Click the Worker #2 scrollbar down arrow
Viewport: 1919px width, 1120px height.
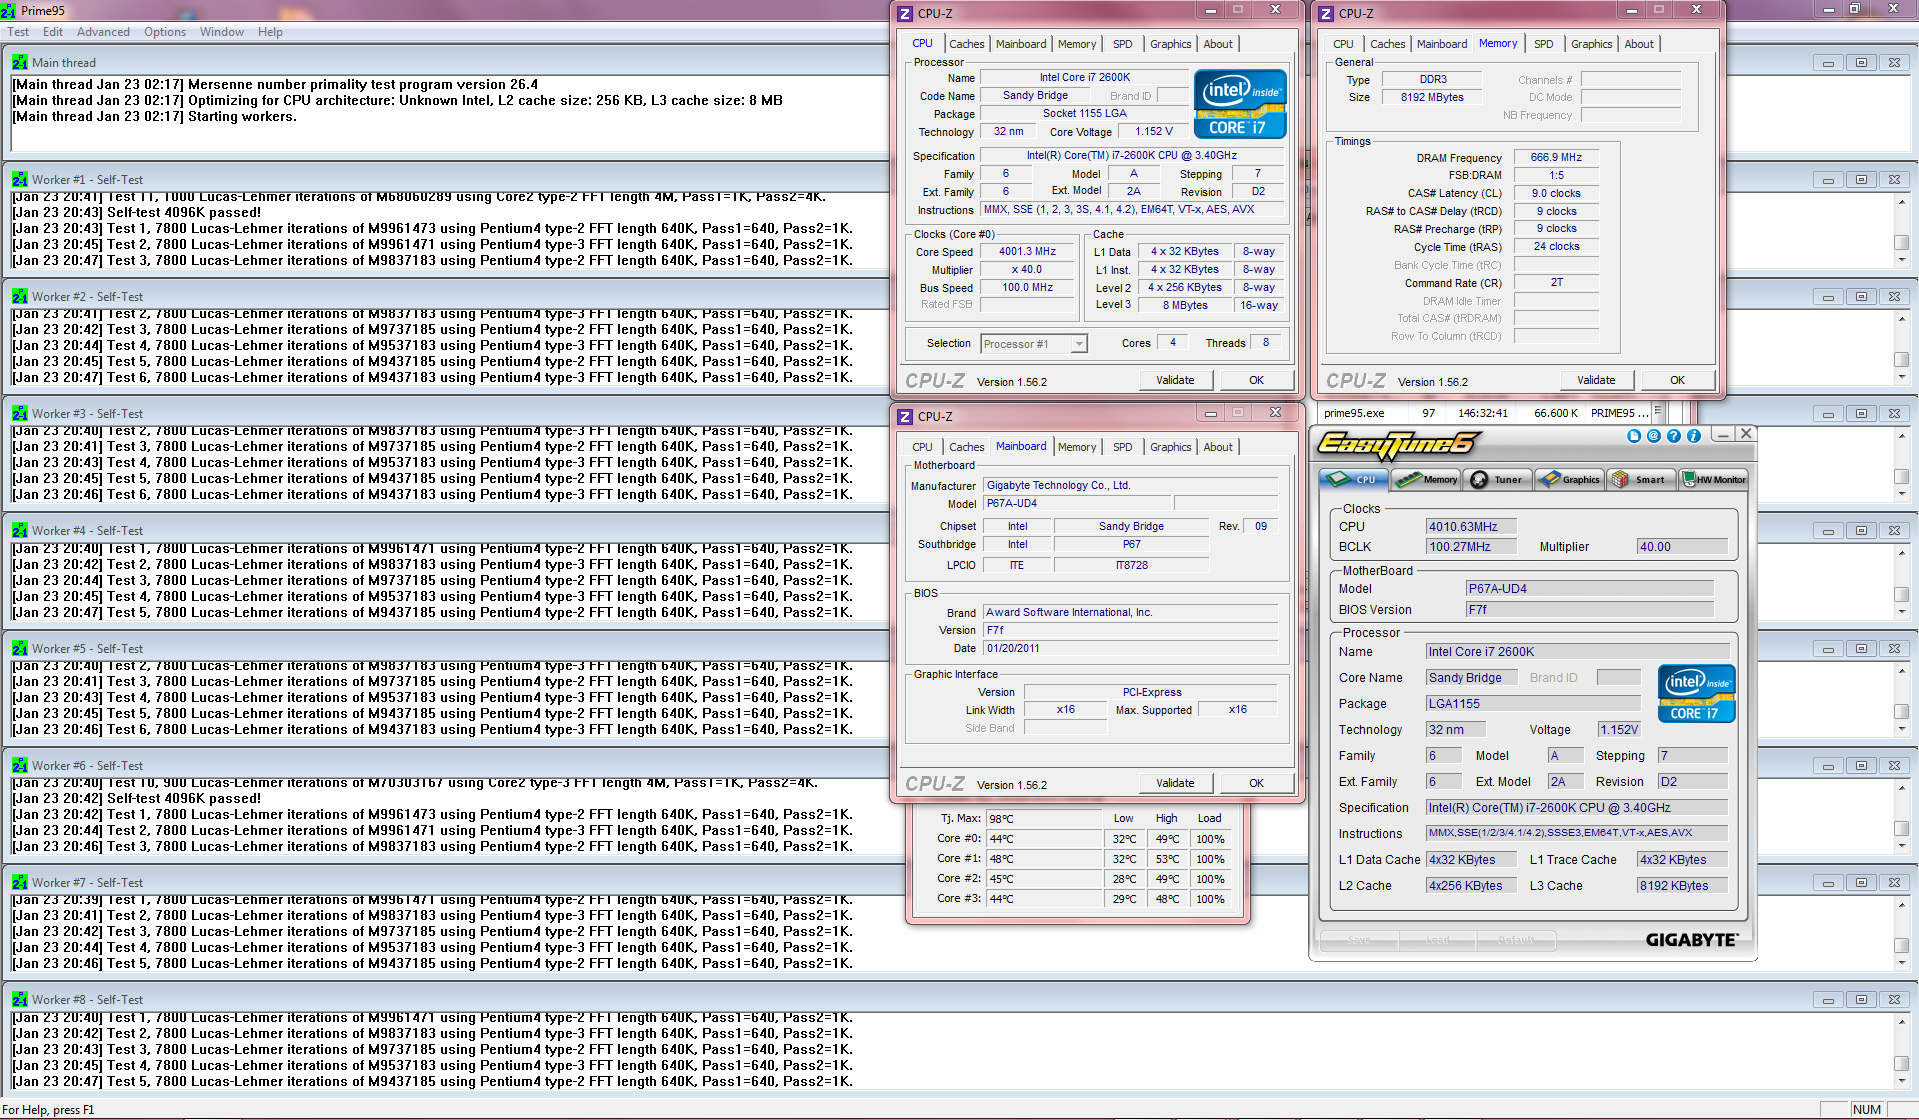[x=1901, y=377]
